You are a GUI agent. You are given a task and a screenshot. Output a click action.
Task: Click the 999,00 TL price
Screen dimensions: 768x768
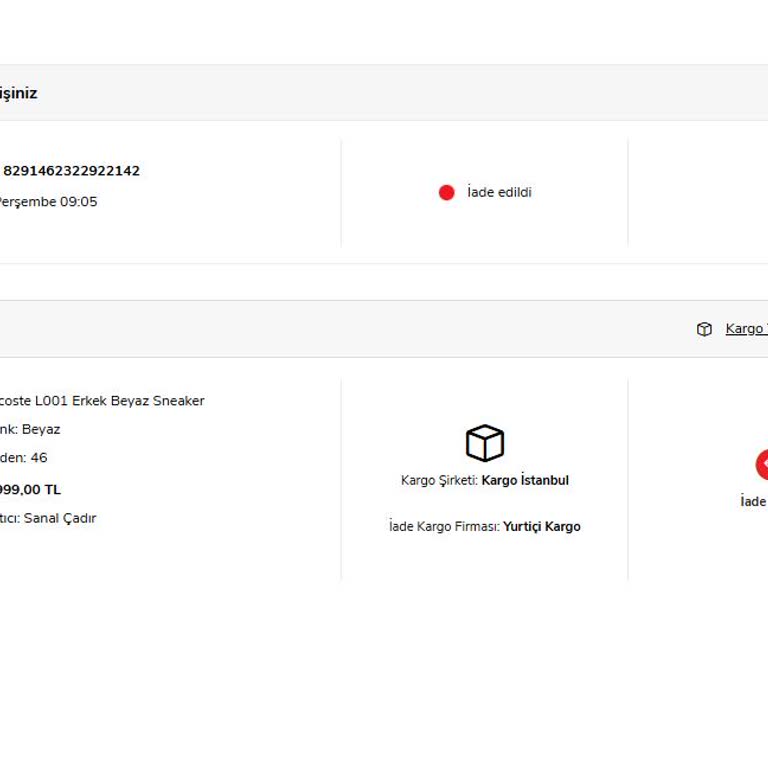click(30, 490)
